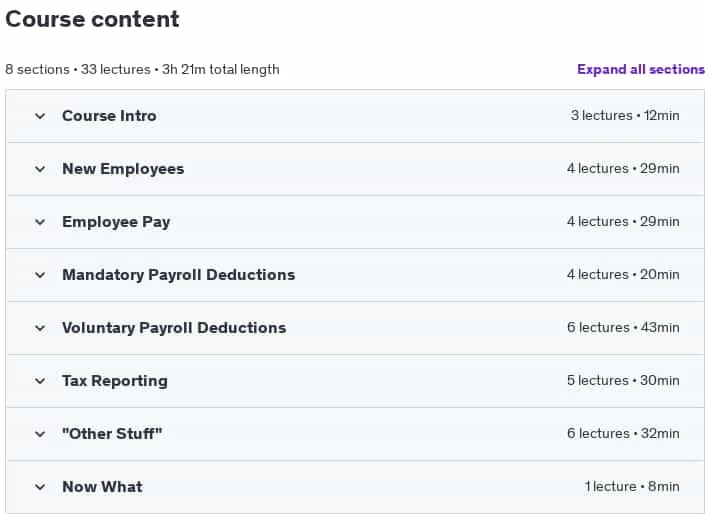Click chevron next to Employee Pay
Viewport: 705px width, 514px height.
click(40, 222)
